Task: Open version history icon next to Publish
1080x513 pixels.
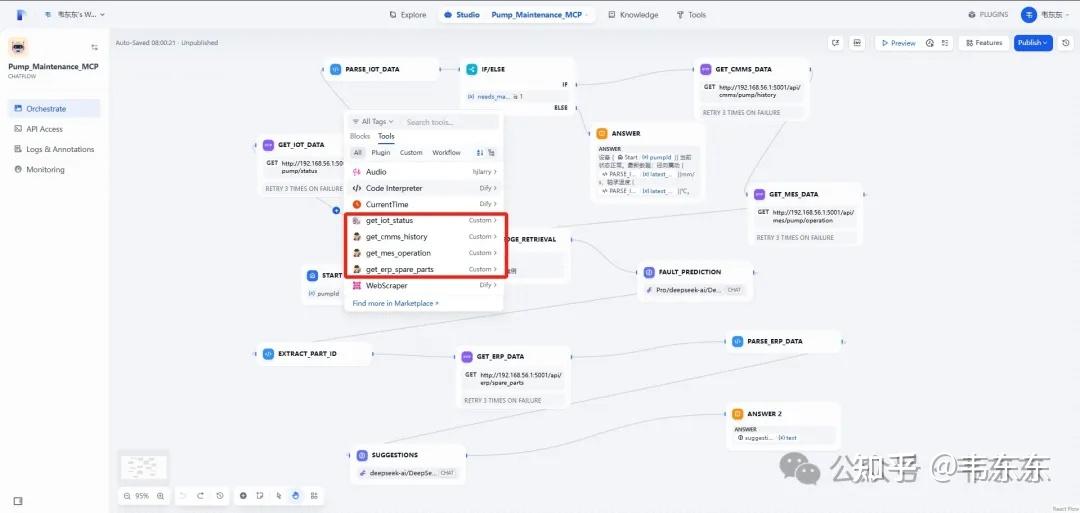Action: click(x=1066, y=43)
